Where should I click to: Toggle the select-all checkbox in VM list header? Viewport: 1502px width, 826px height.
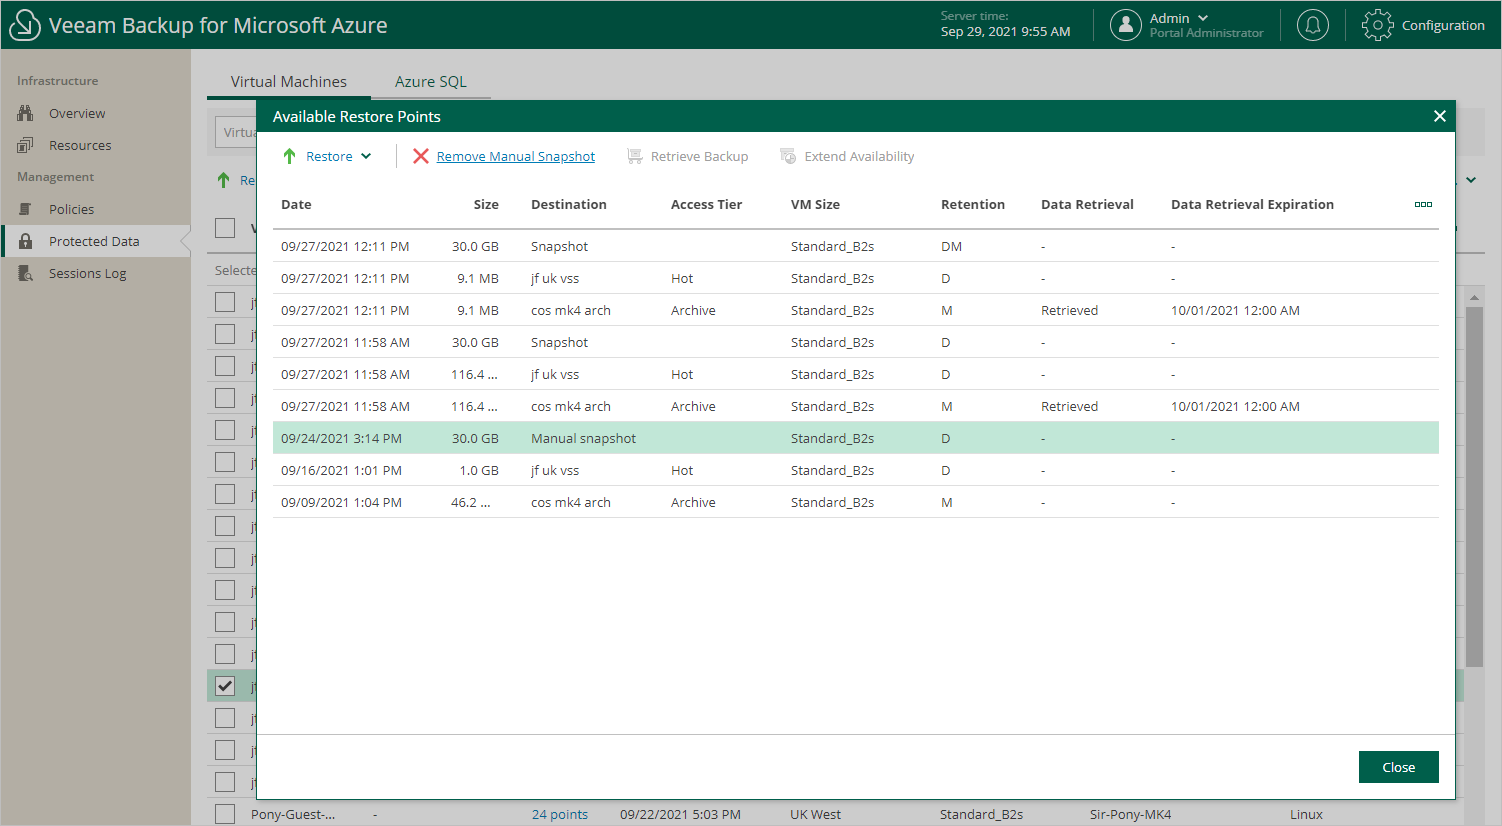pos(225,228)
